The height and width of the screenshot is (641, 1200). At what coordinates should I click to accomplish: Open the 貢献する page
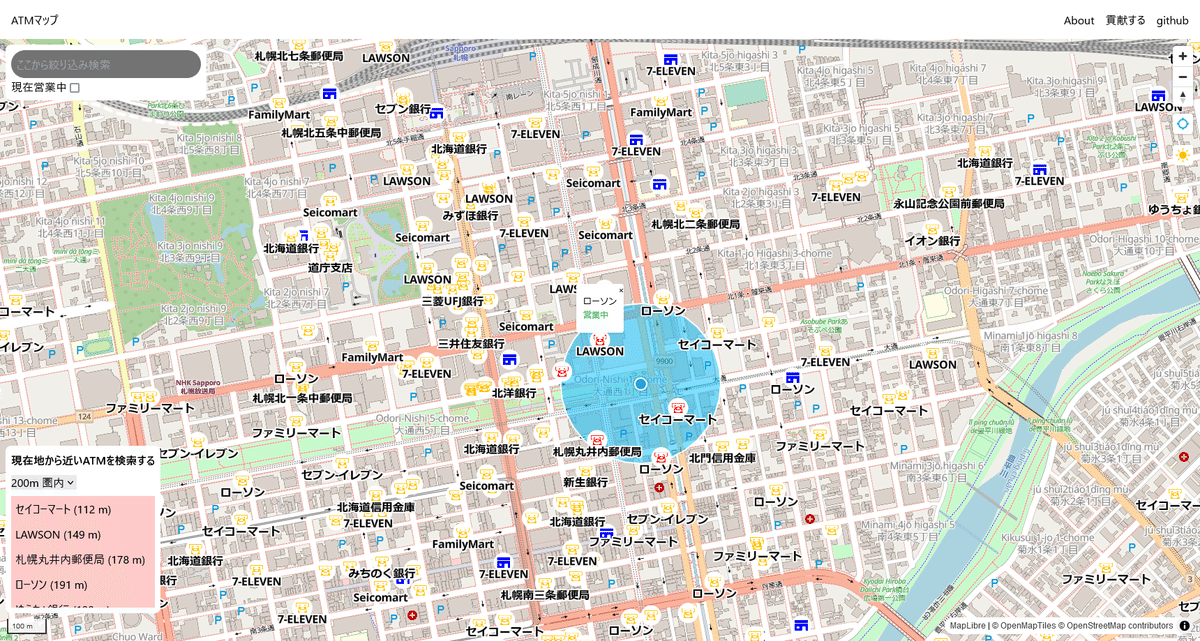tap(1126, 20)
